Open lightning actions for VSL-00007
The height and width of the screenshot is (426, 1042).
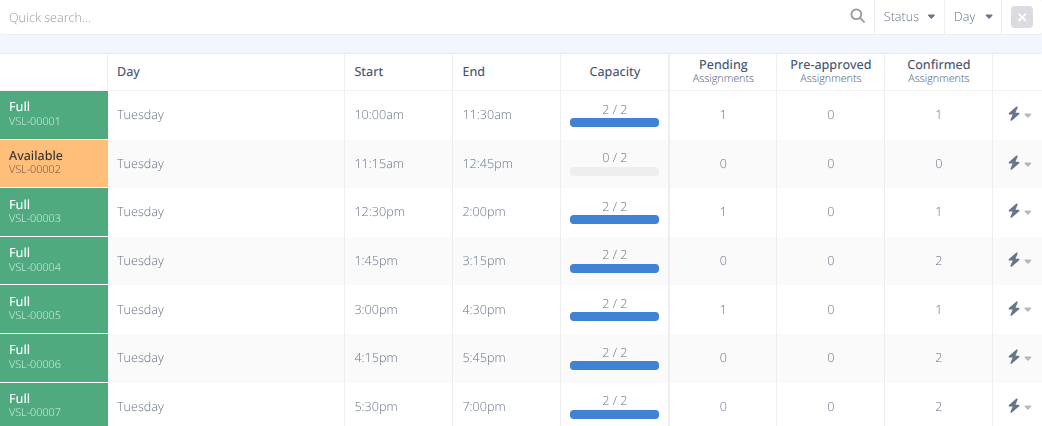[x=1019, y=406]
